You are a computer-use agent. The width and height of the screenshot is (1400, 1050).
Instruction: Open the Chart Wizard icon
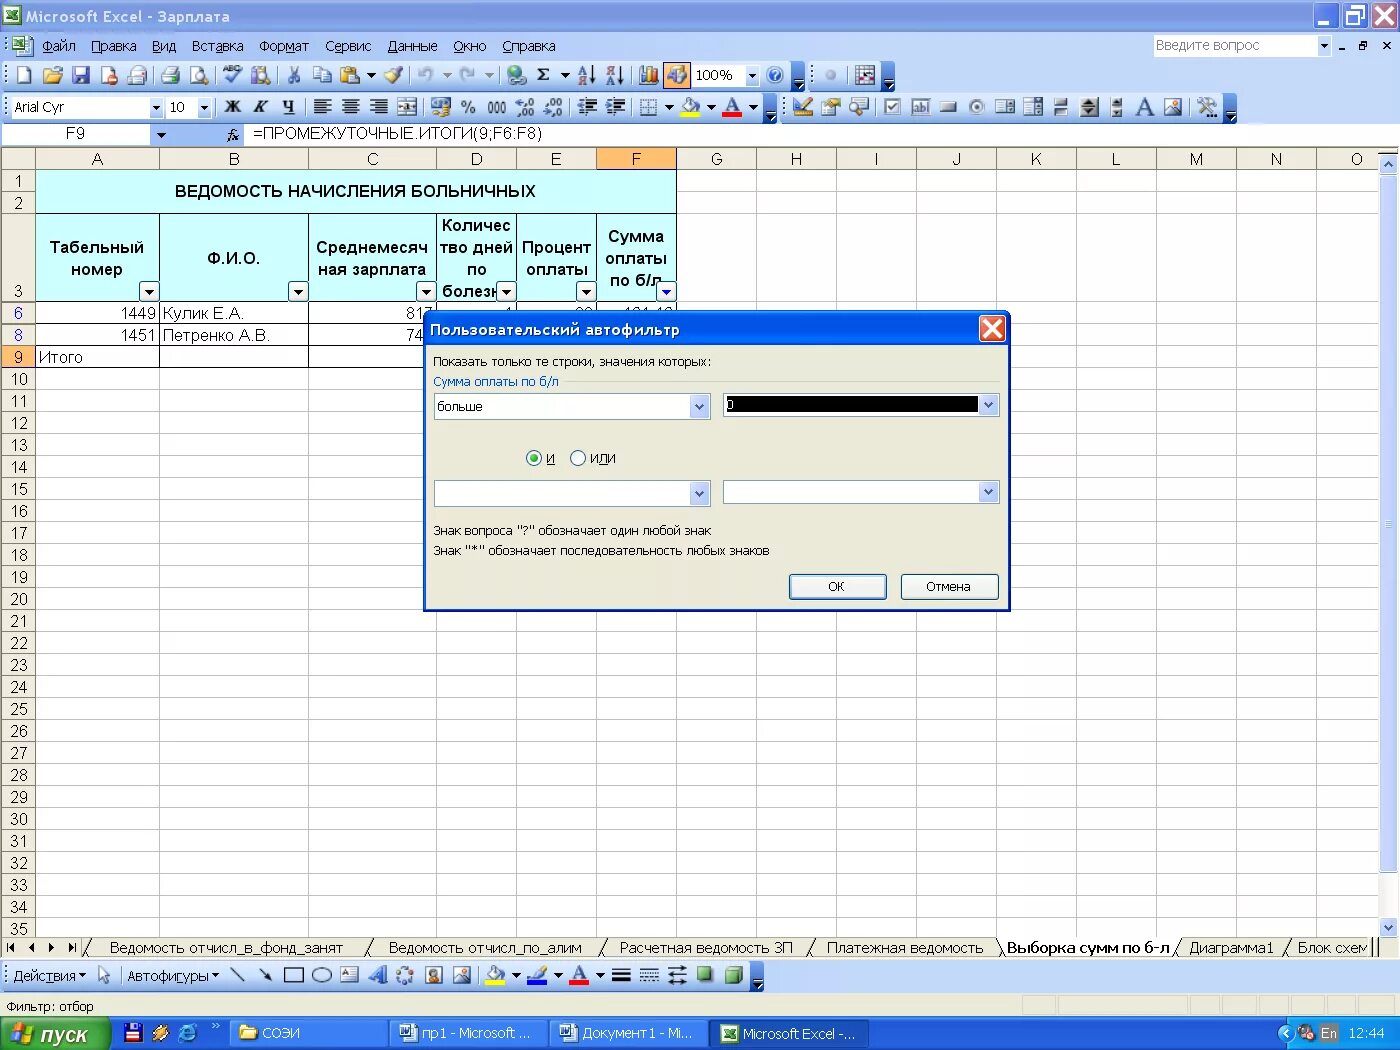[x=649, y=75]
